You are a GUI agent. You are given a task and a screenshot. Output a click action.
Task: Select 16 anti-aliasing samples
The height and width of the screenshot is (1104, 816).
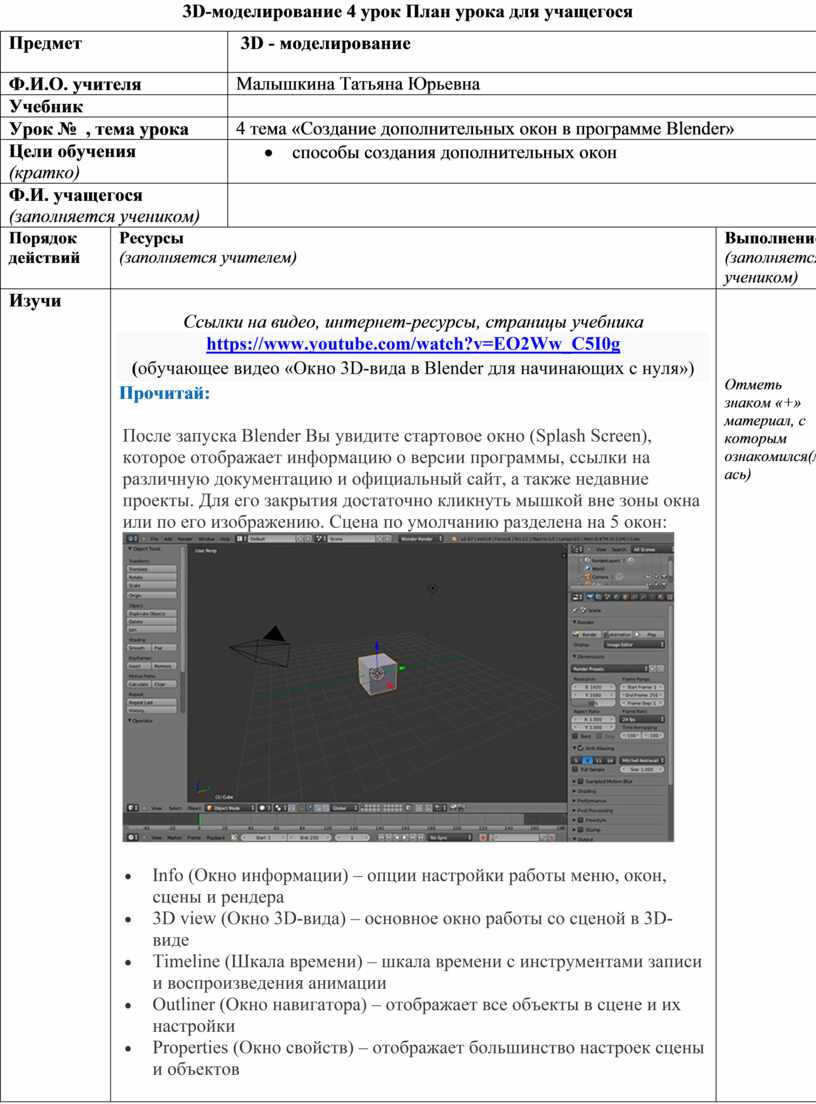click(x=610, y=760)
